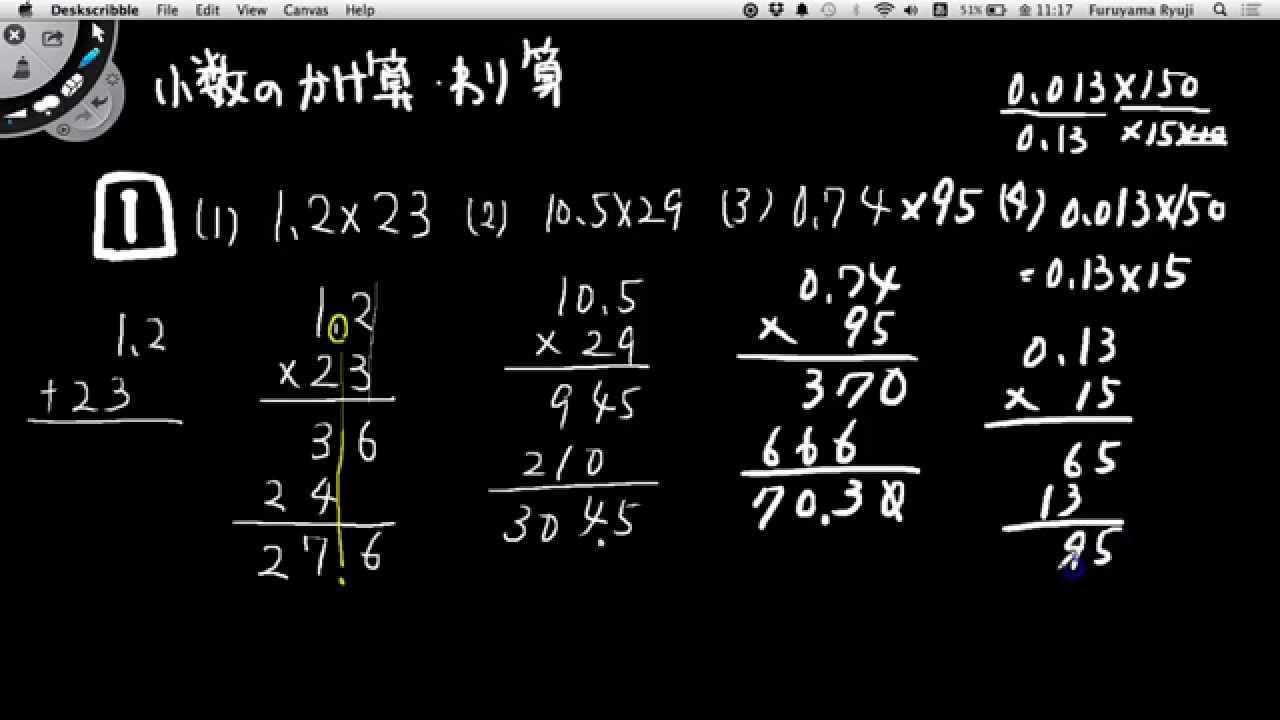Open the tool wheel settings gear

point(112,78)
